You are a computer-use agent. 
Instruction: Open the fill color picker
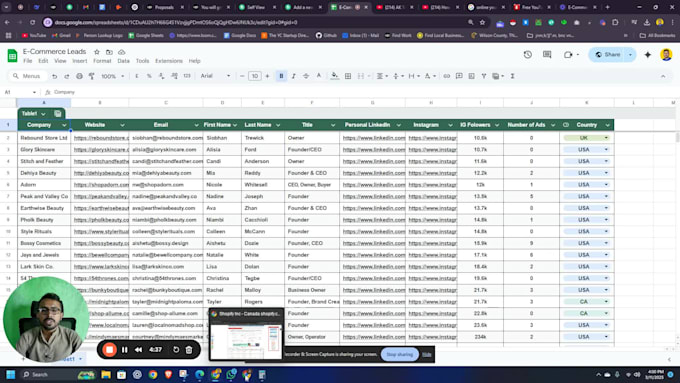click(x=334, y=76)
